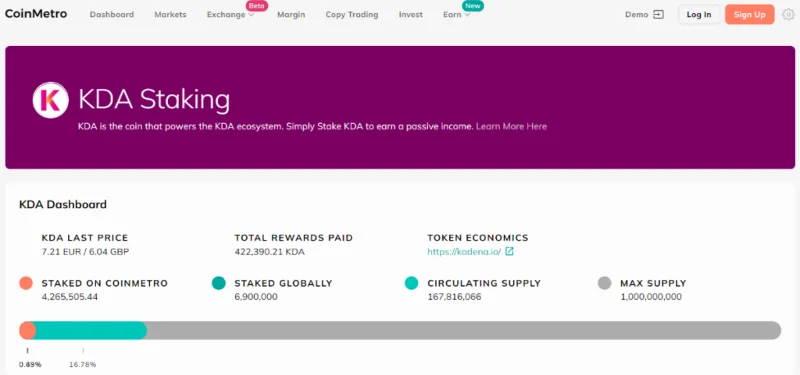This screenshot has width=800, height=375.
Task: Expand the Exchange dropdown menu
Action: (230, 15)
